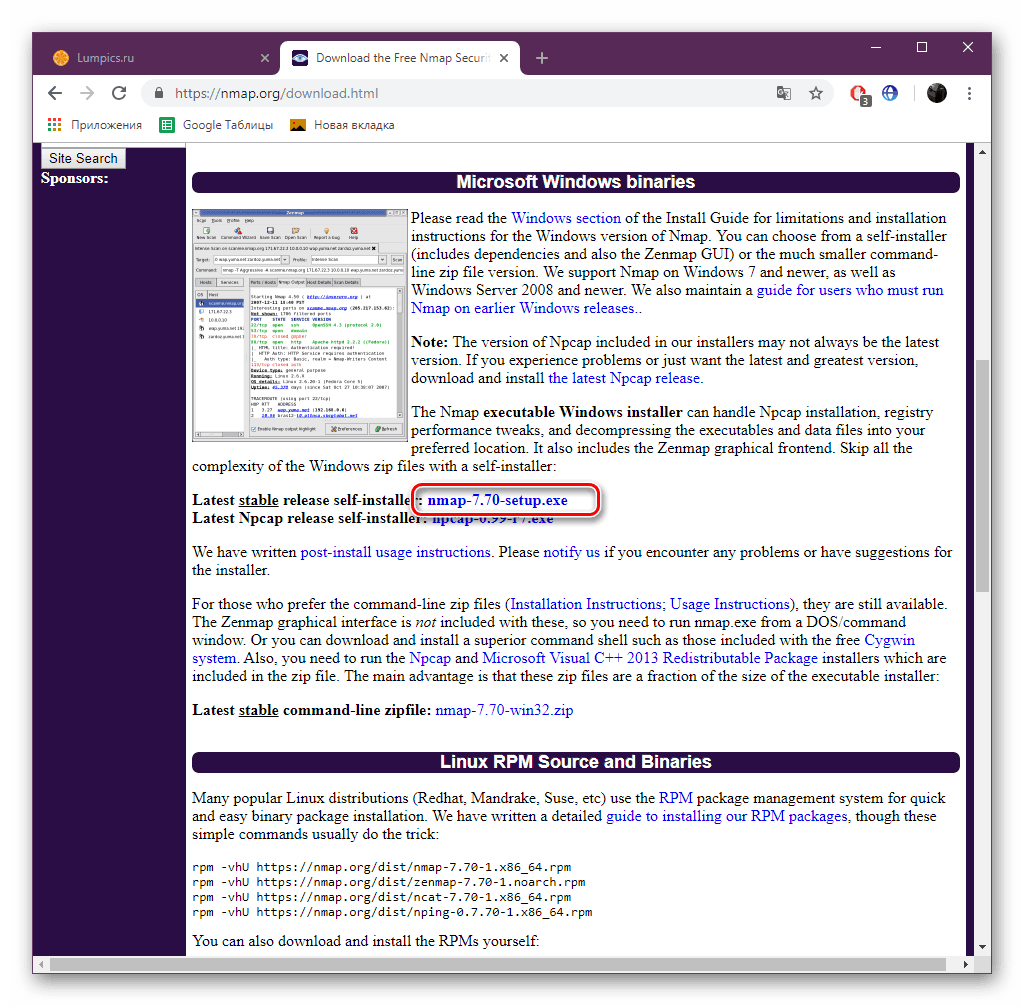
Task: Bookmark the page with the star icon
Action: tap(816, 92)
